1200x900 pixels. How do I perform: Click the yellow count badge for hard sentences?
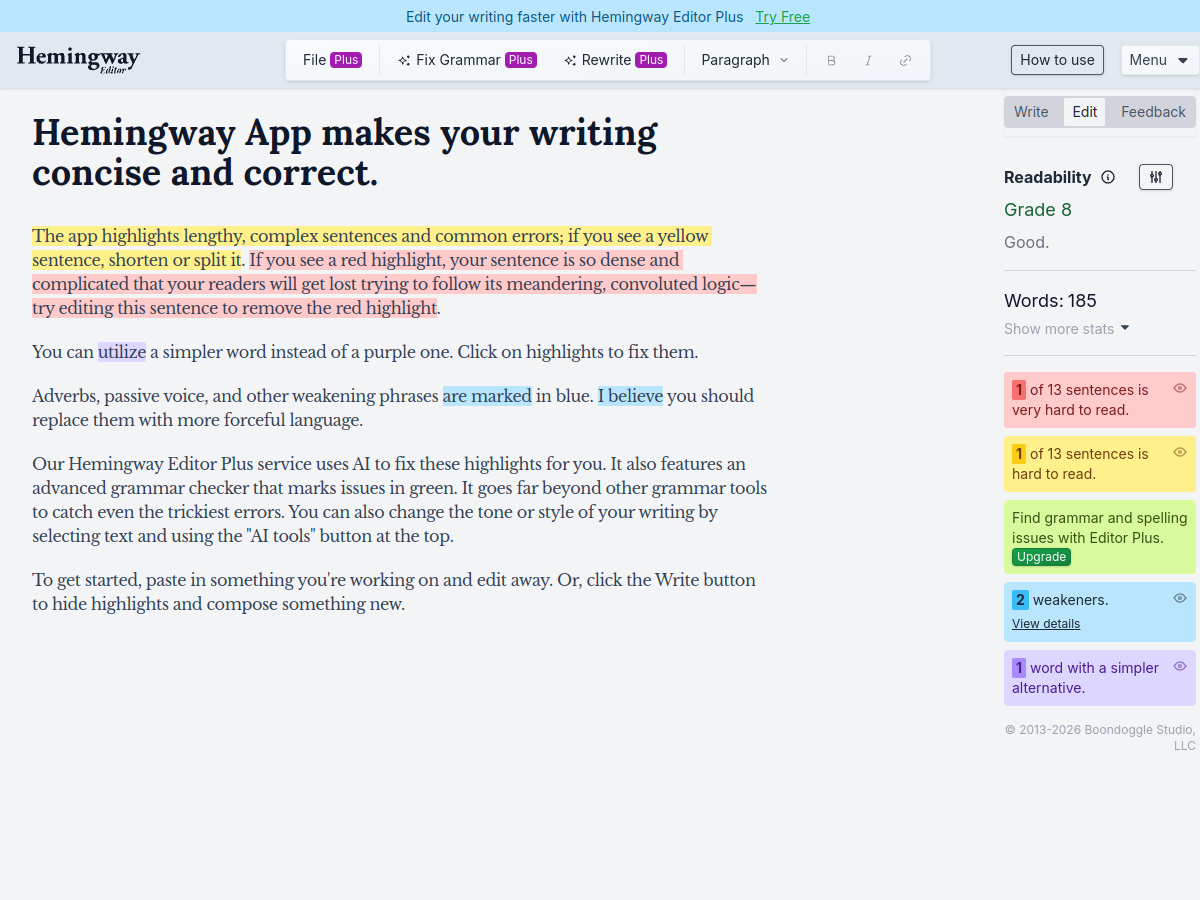1019,454
